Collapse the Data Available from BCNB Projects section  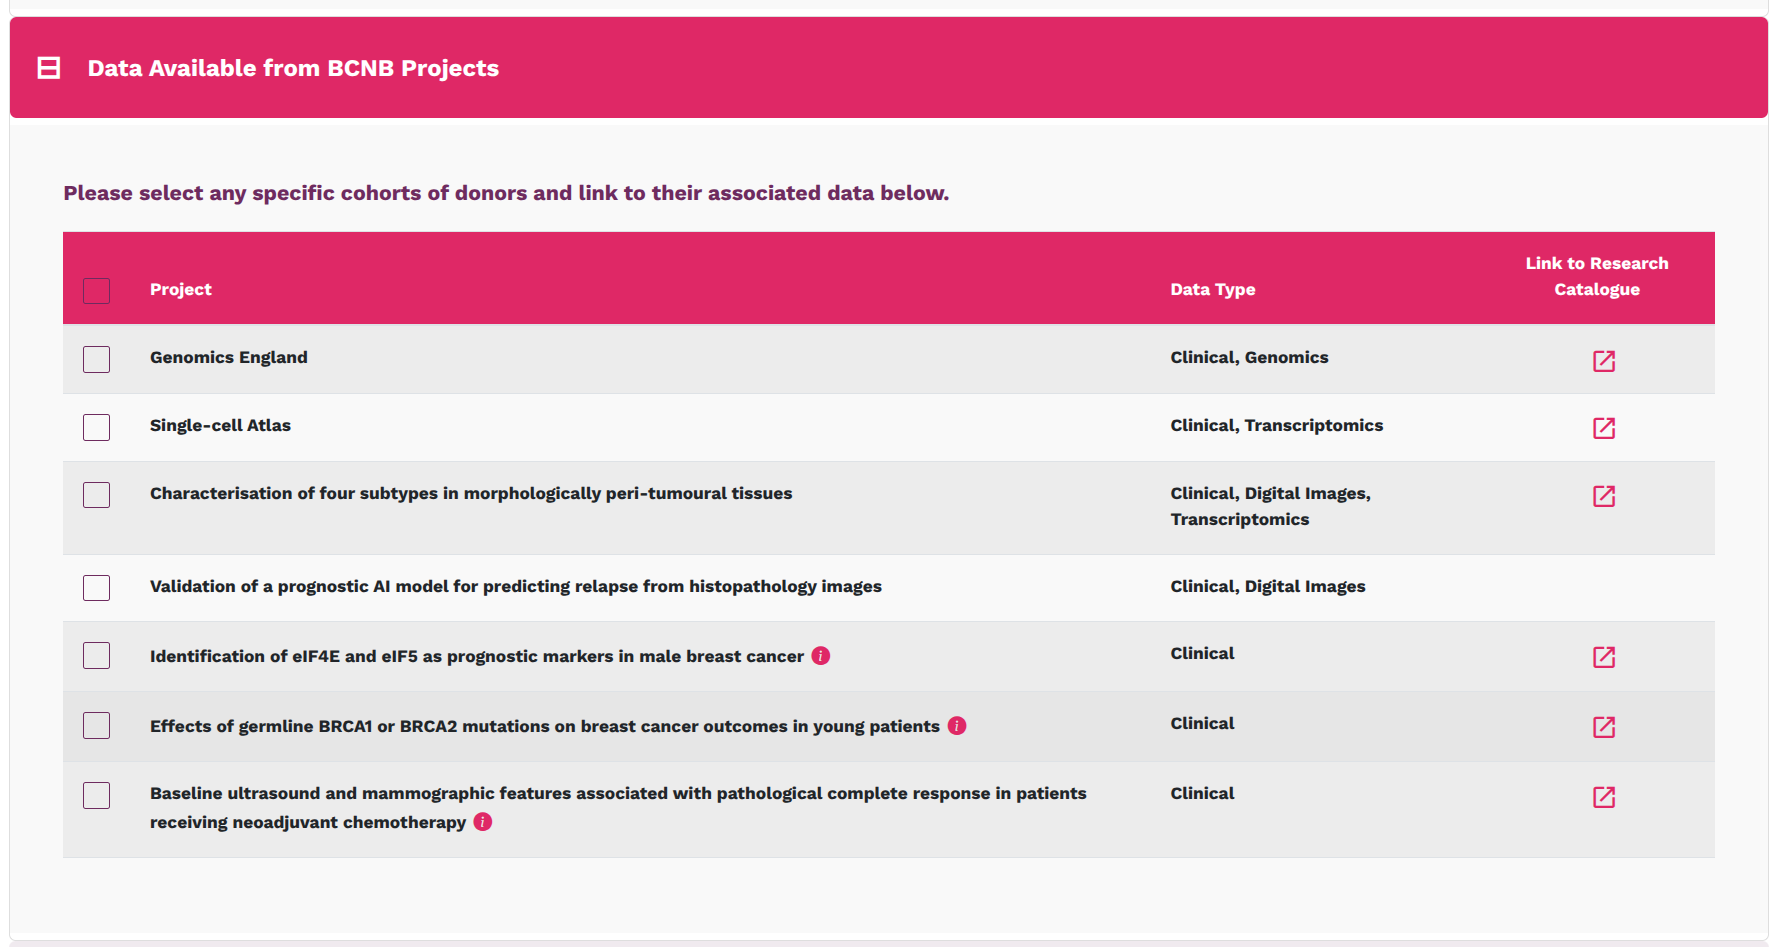click(x=48, y=67)
